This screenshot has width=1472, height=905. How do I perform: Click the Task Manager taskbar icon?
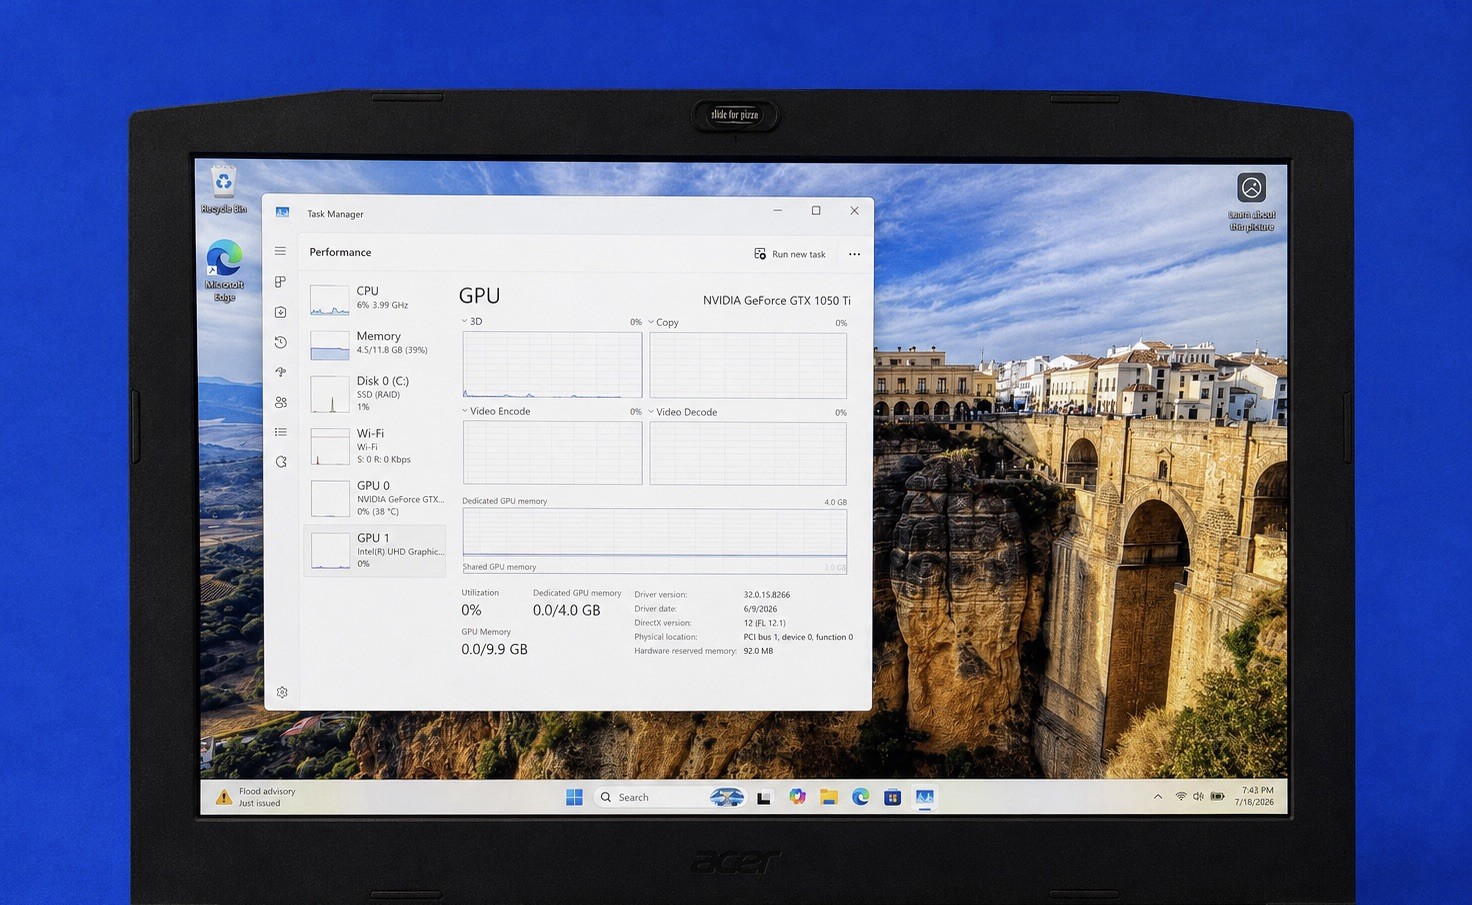point(925,797)
